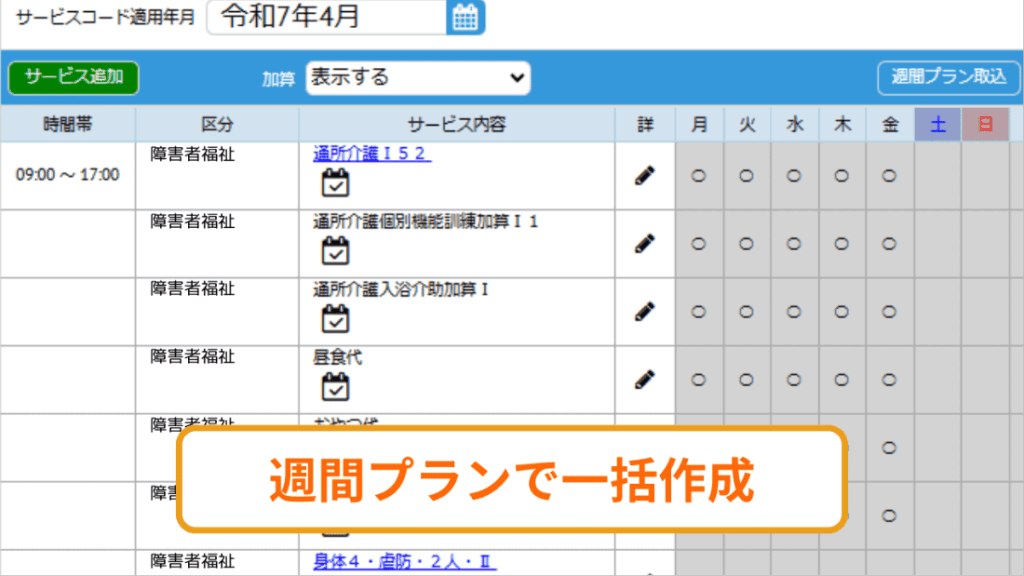Click the 通所介護個別機能訓練加算Ⅰ1 text
Image resolution: width=1024 pixels, height=576 pixels.
click(x=425, y=222)
